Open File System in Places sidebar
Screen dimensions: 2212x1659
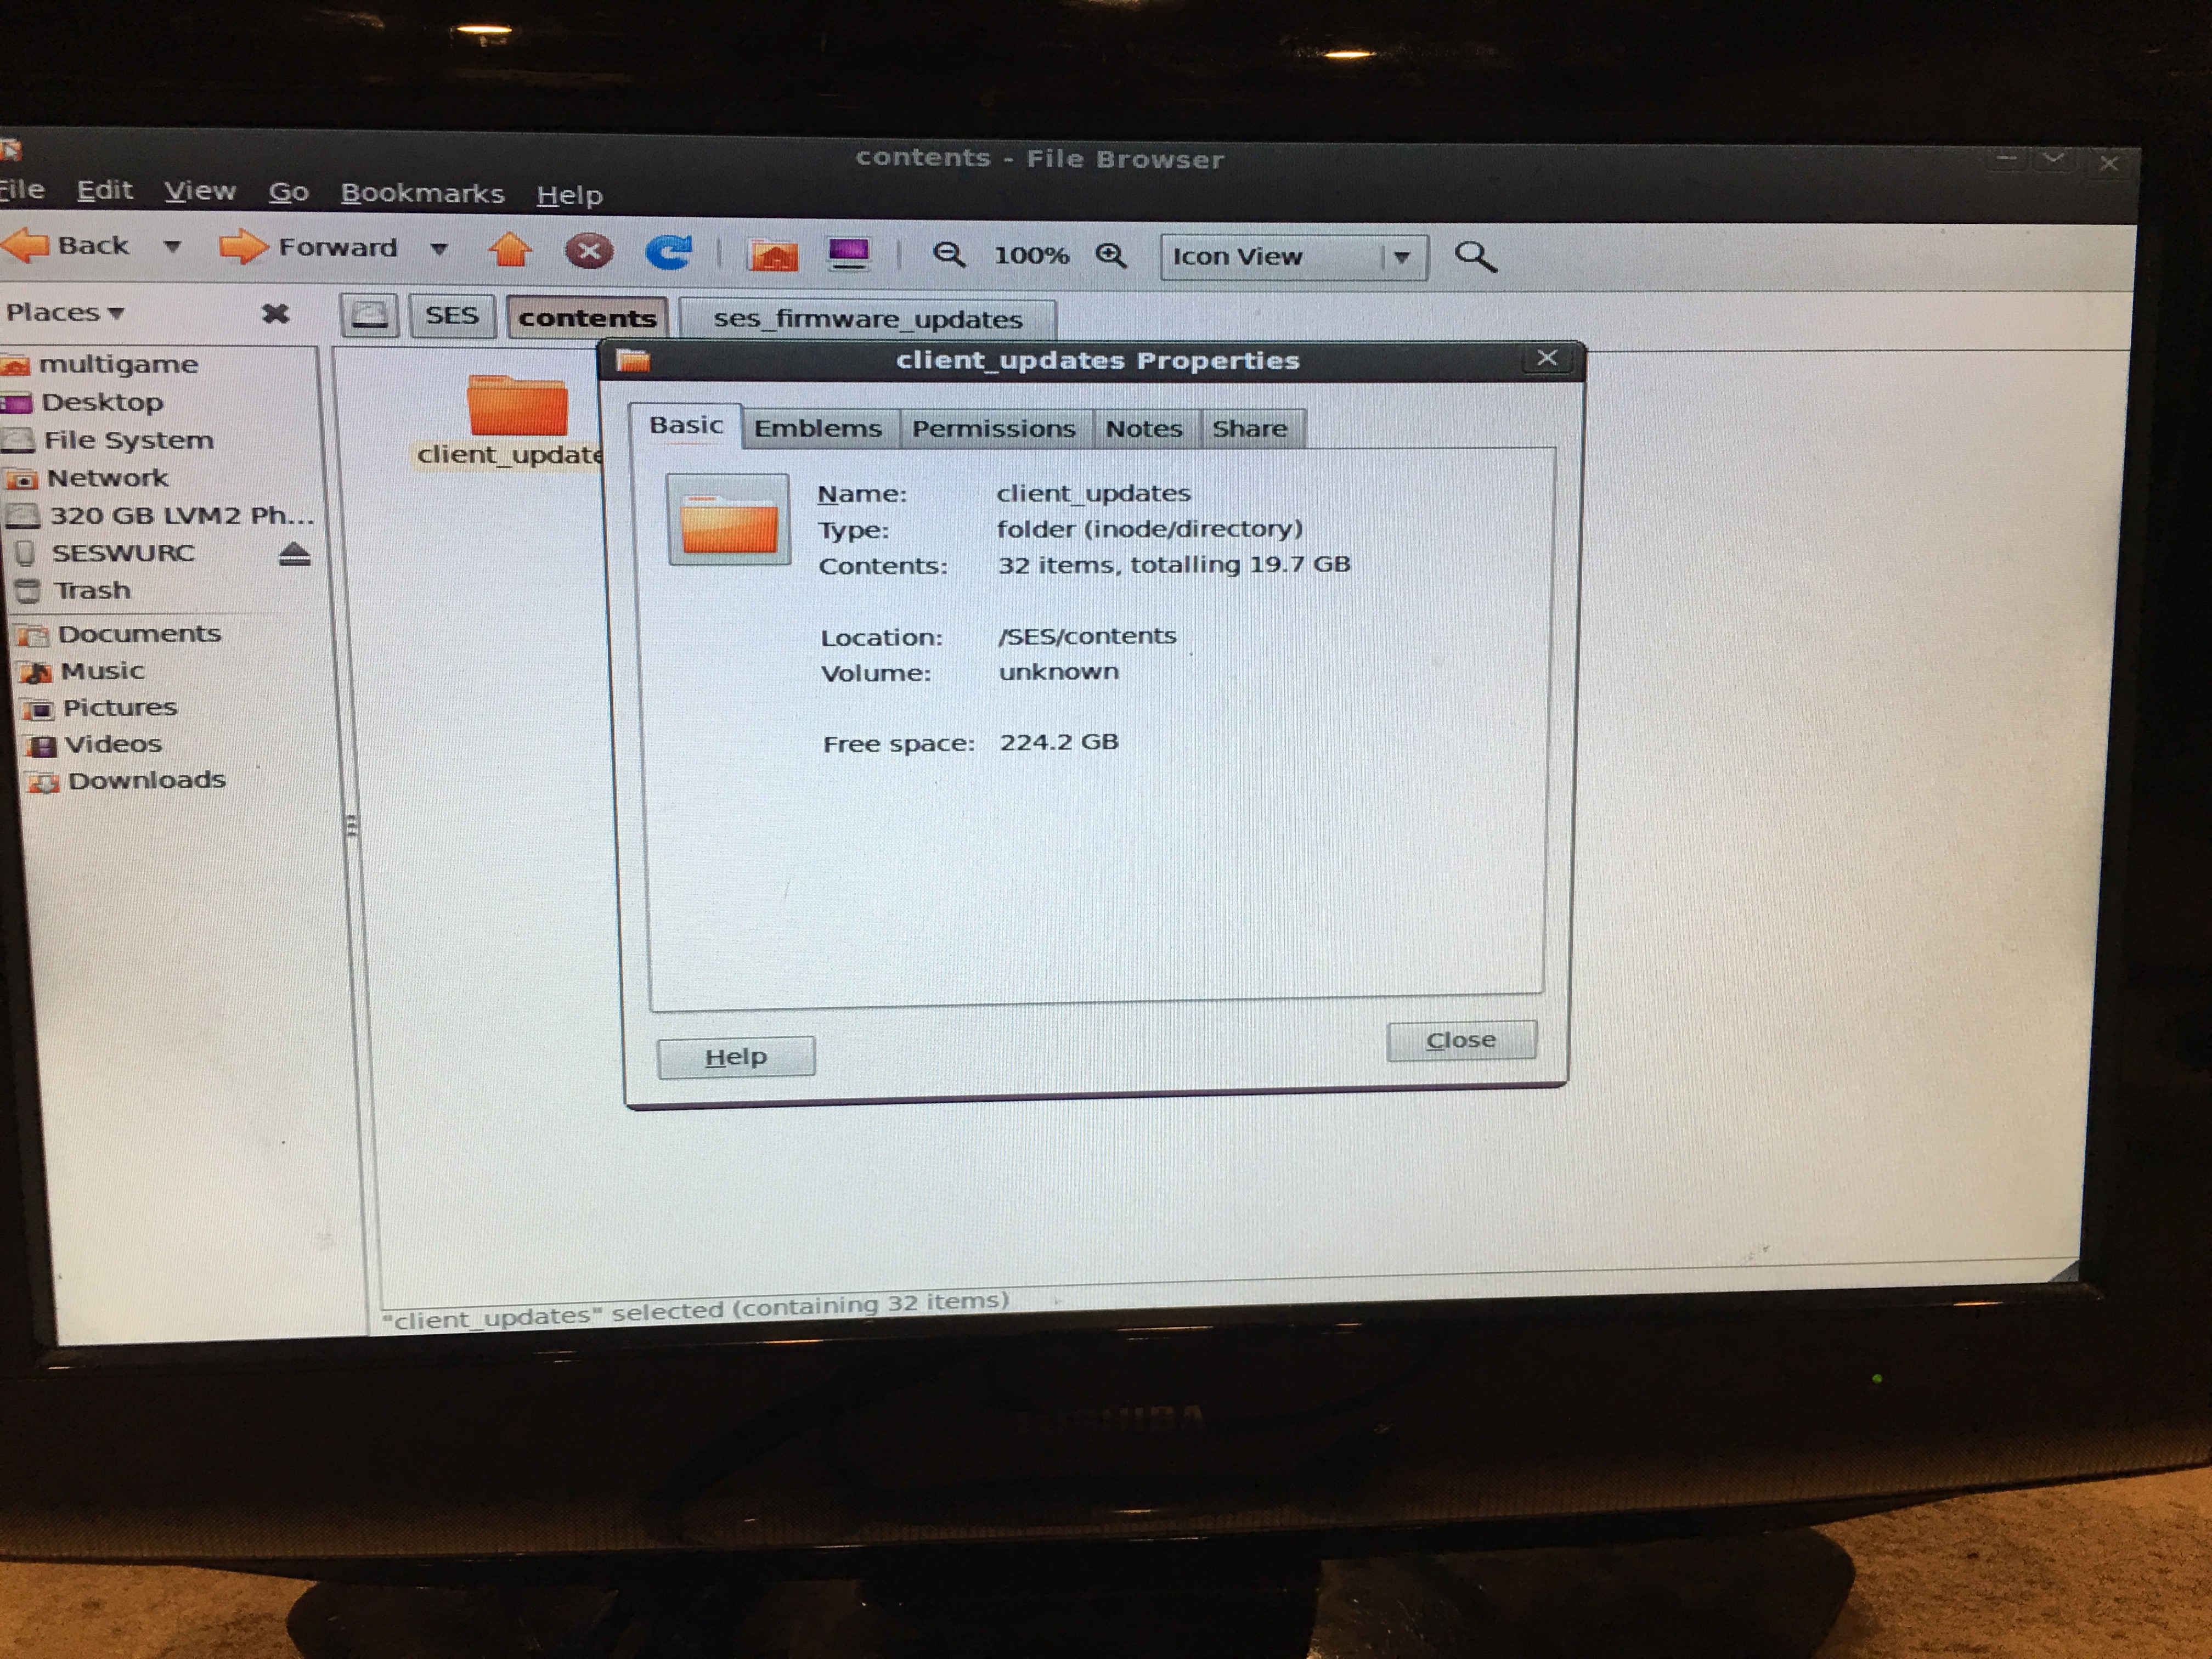coord(108,440)
